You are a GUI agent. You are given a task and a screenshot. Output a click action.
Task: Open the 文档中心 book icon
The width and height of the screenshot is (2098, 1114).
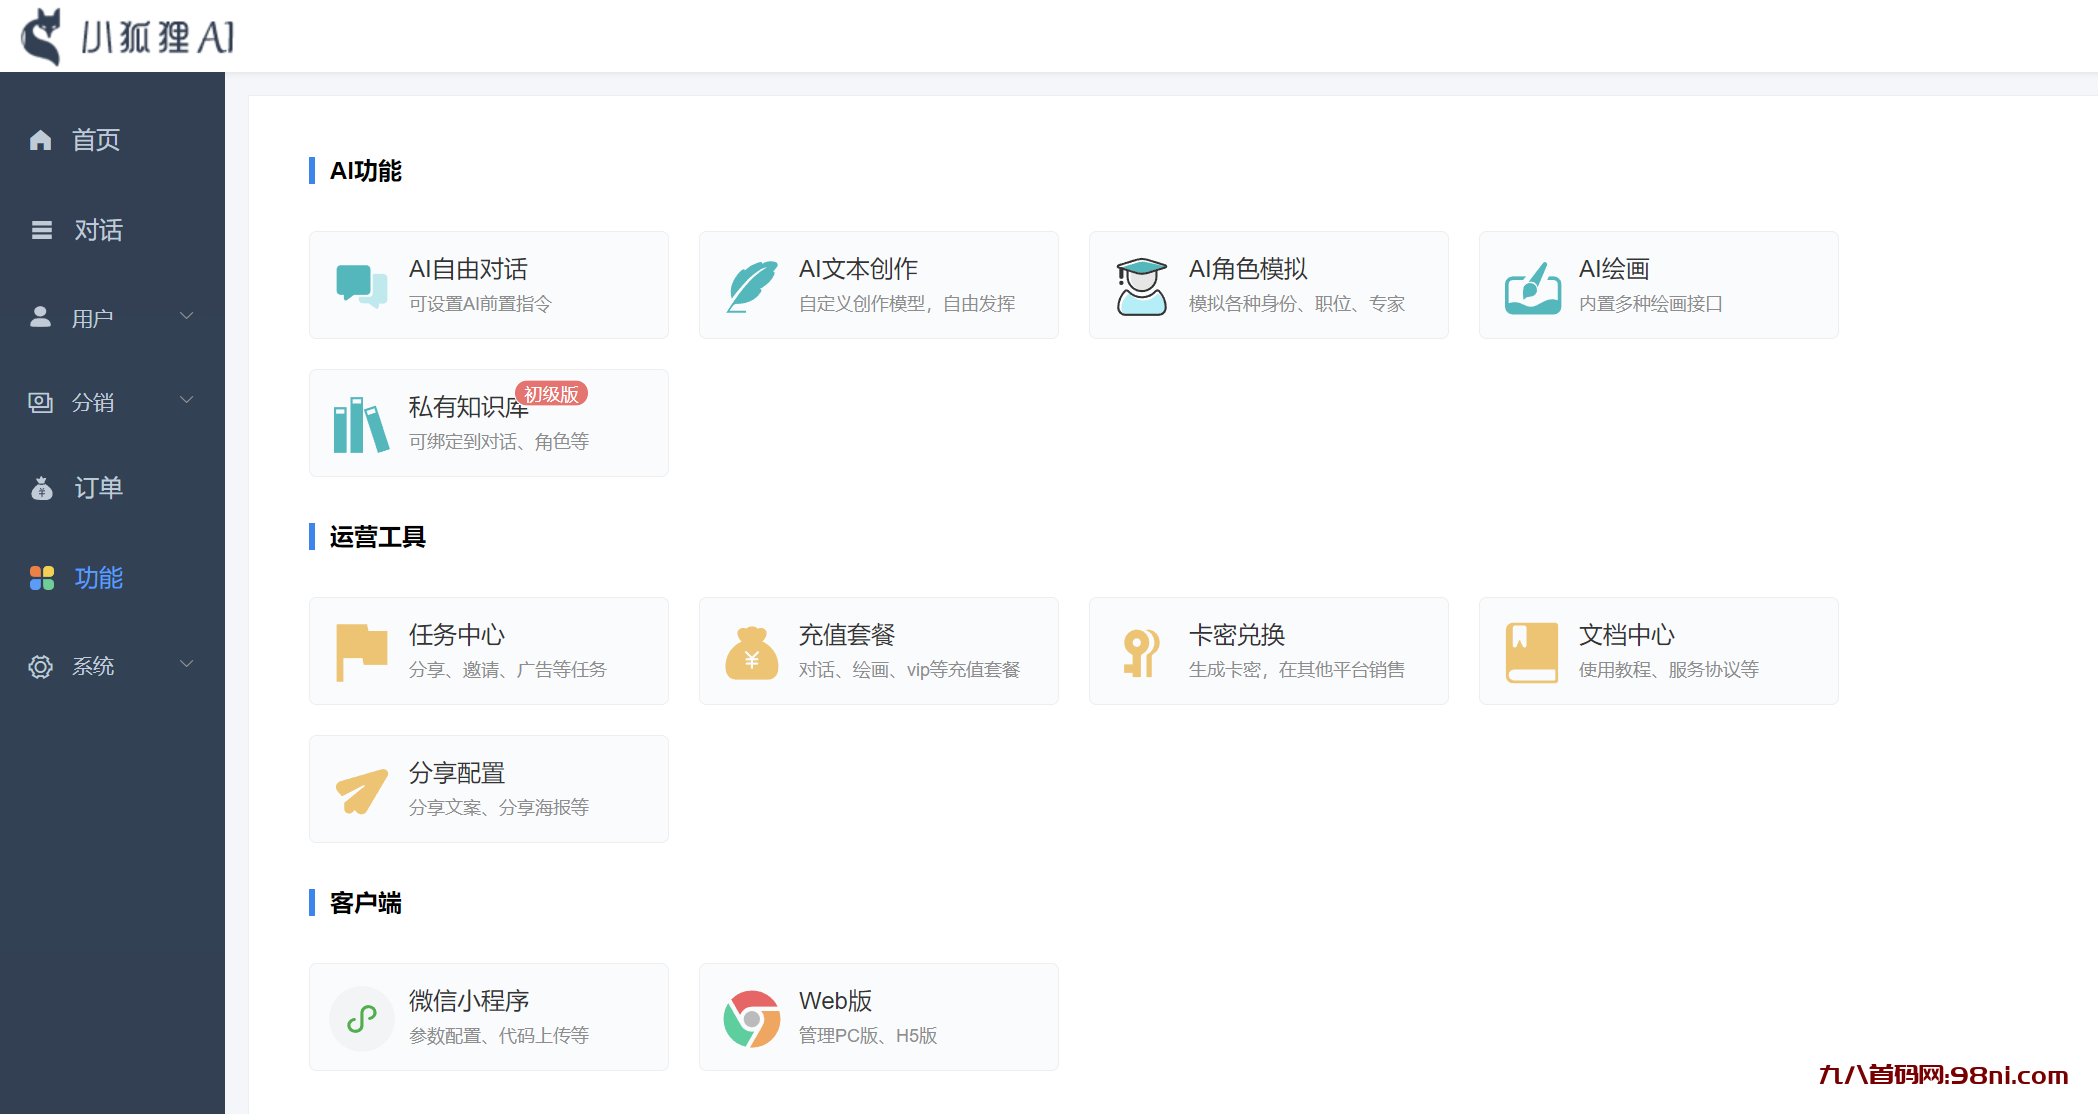pyautogui.click(x=1531, y=650)
